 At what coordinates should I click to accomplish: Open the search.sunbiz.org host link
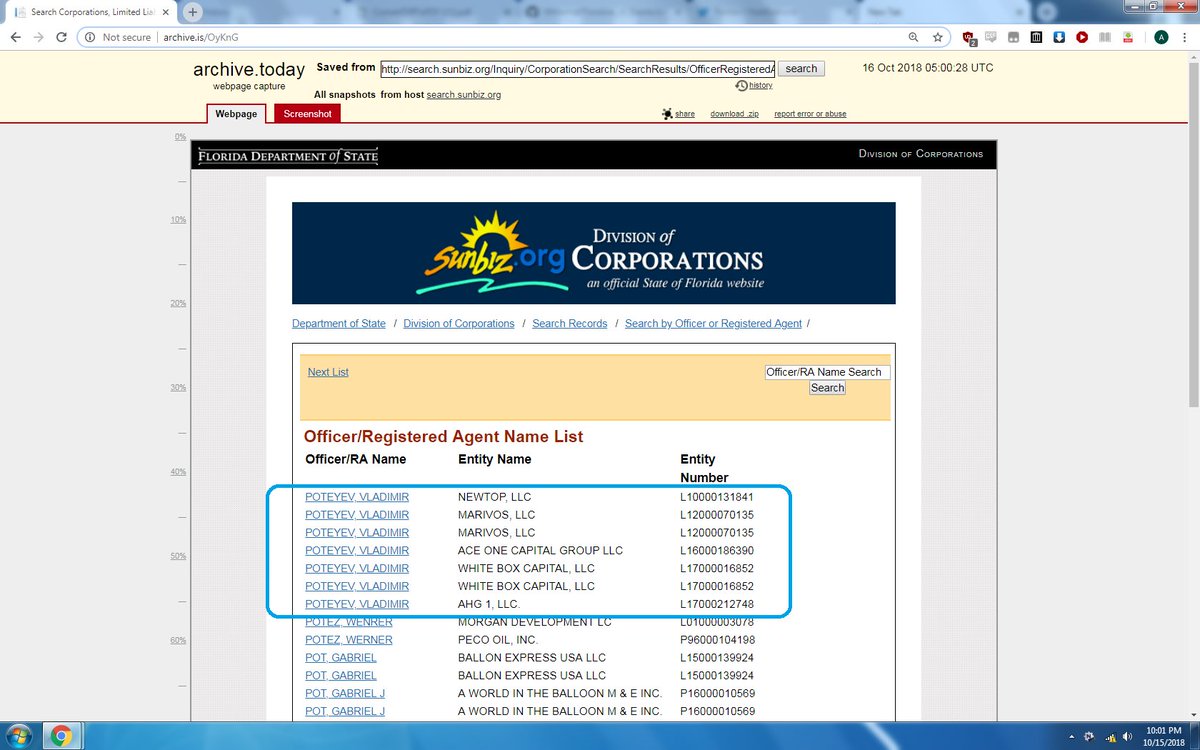coord(463,95)
